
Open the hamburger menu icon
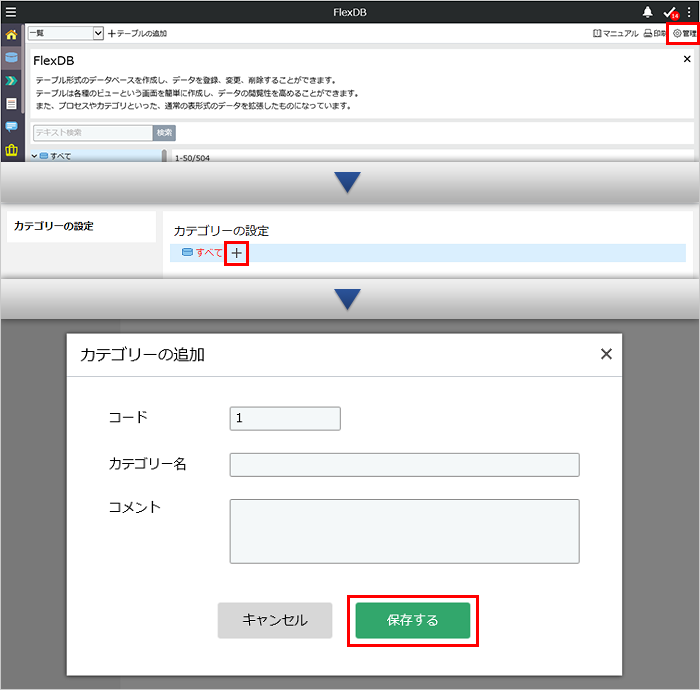pyautogui.click(x=11, y=12)
